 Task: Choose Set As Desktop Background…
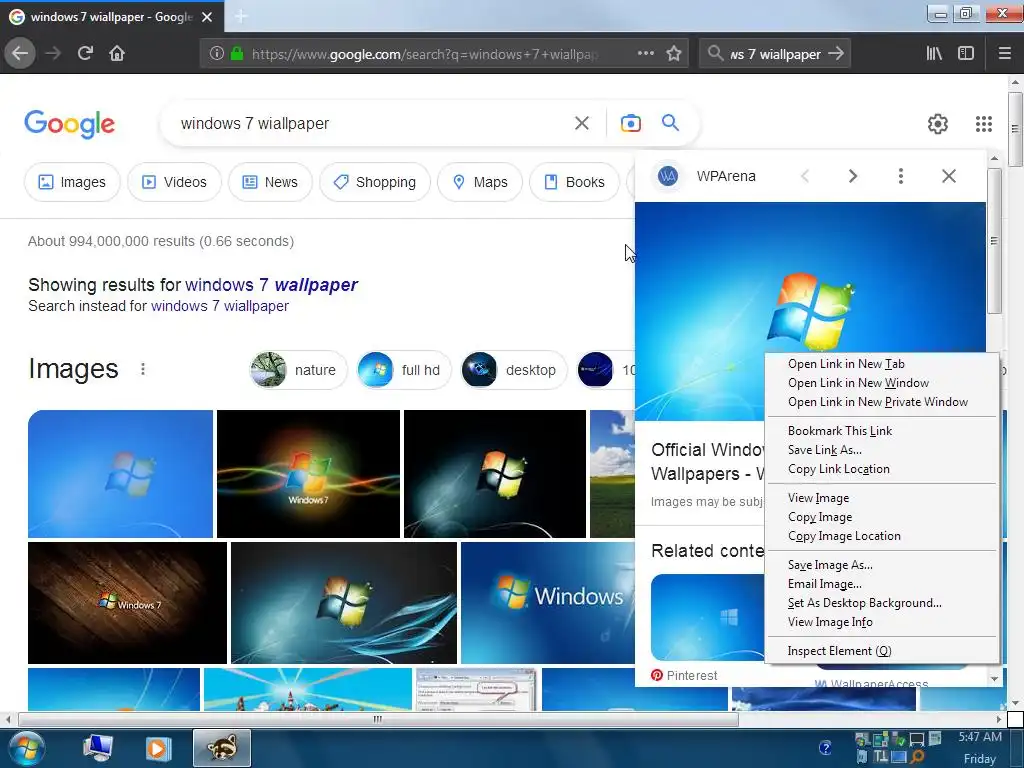tap(882, 603)
